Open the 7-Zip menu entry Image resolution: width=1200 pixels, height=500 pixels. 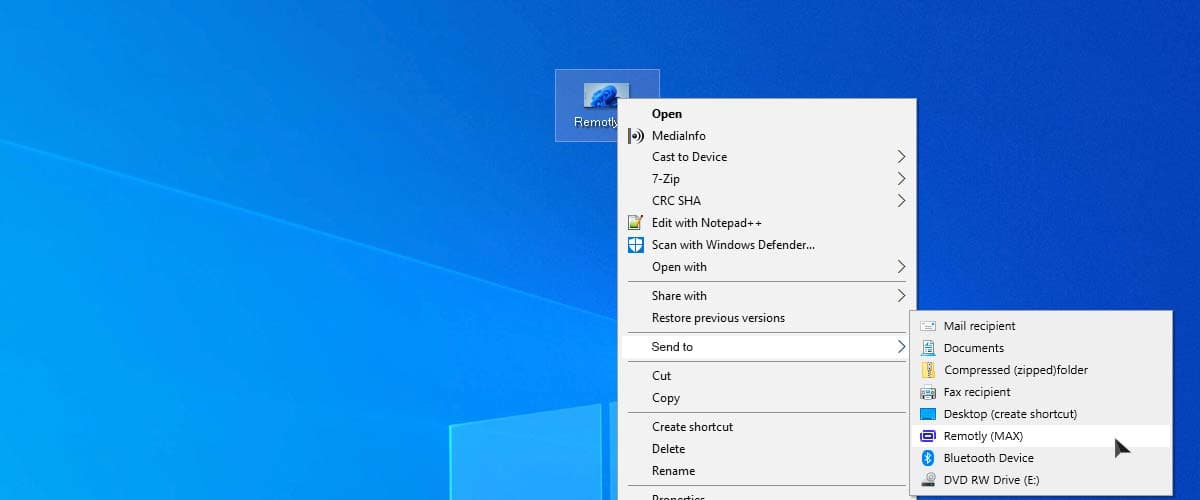click(x=767, y=179)
